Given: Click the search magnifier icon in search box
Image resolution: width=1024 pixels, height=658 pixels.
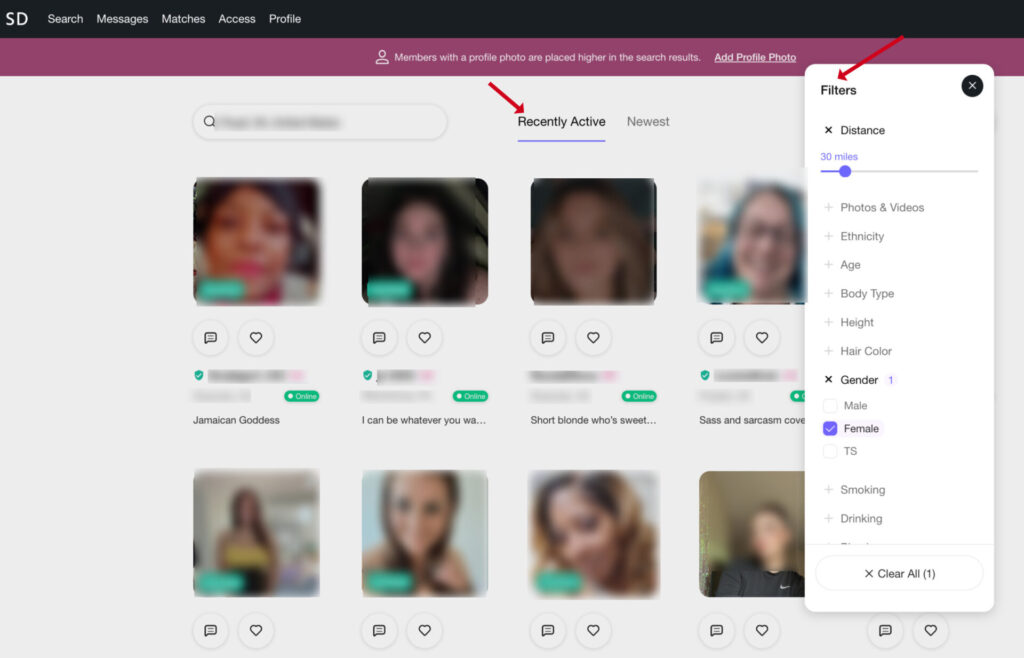Looking at the screenshot, I should coord(210,122).
